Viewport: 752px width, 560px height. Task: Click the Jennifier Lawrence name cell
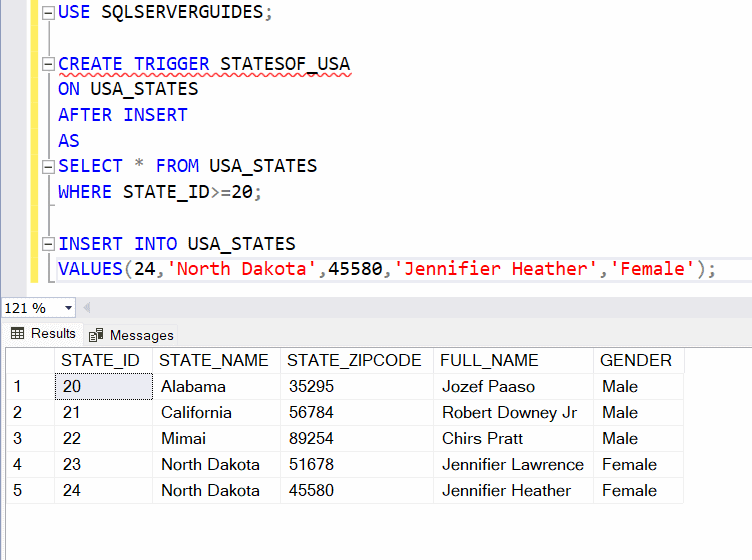tap(513, 464)
